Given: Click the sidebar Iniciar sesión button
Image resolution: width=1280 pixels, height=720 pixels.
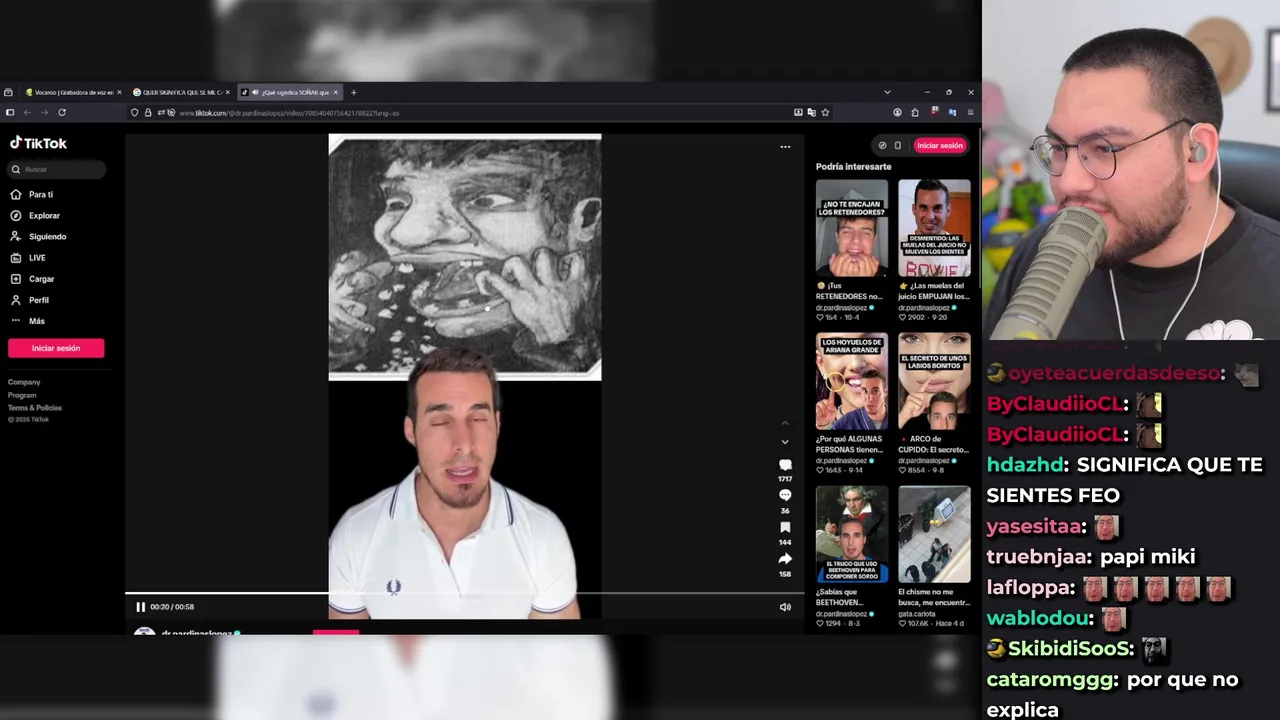Looking at the screenshot, I should click(56, 348).
